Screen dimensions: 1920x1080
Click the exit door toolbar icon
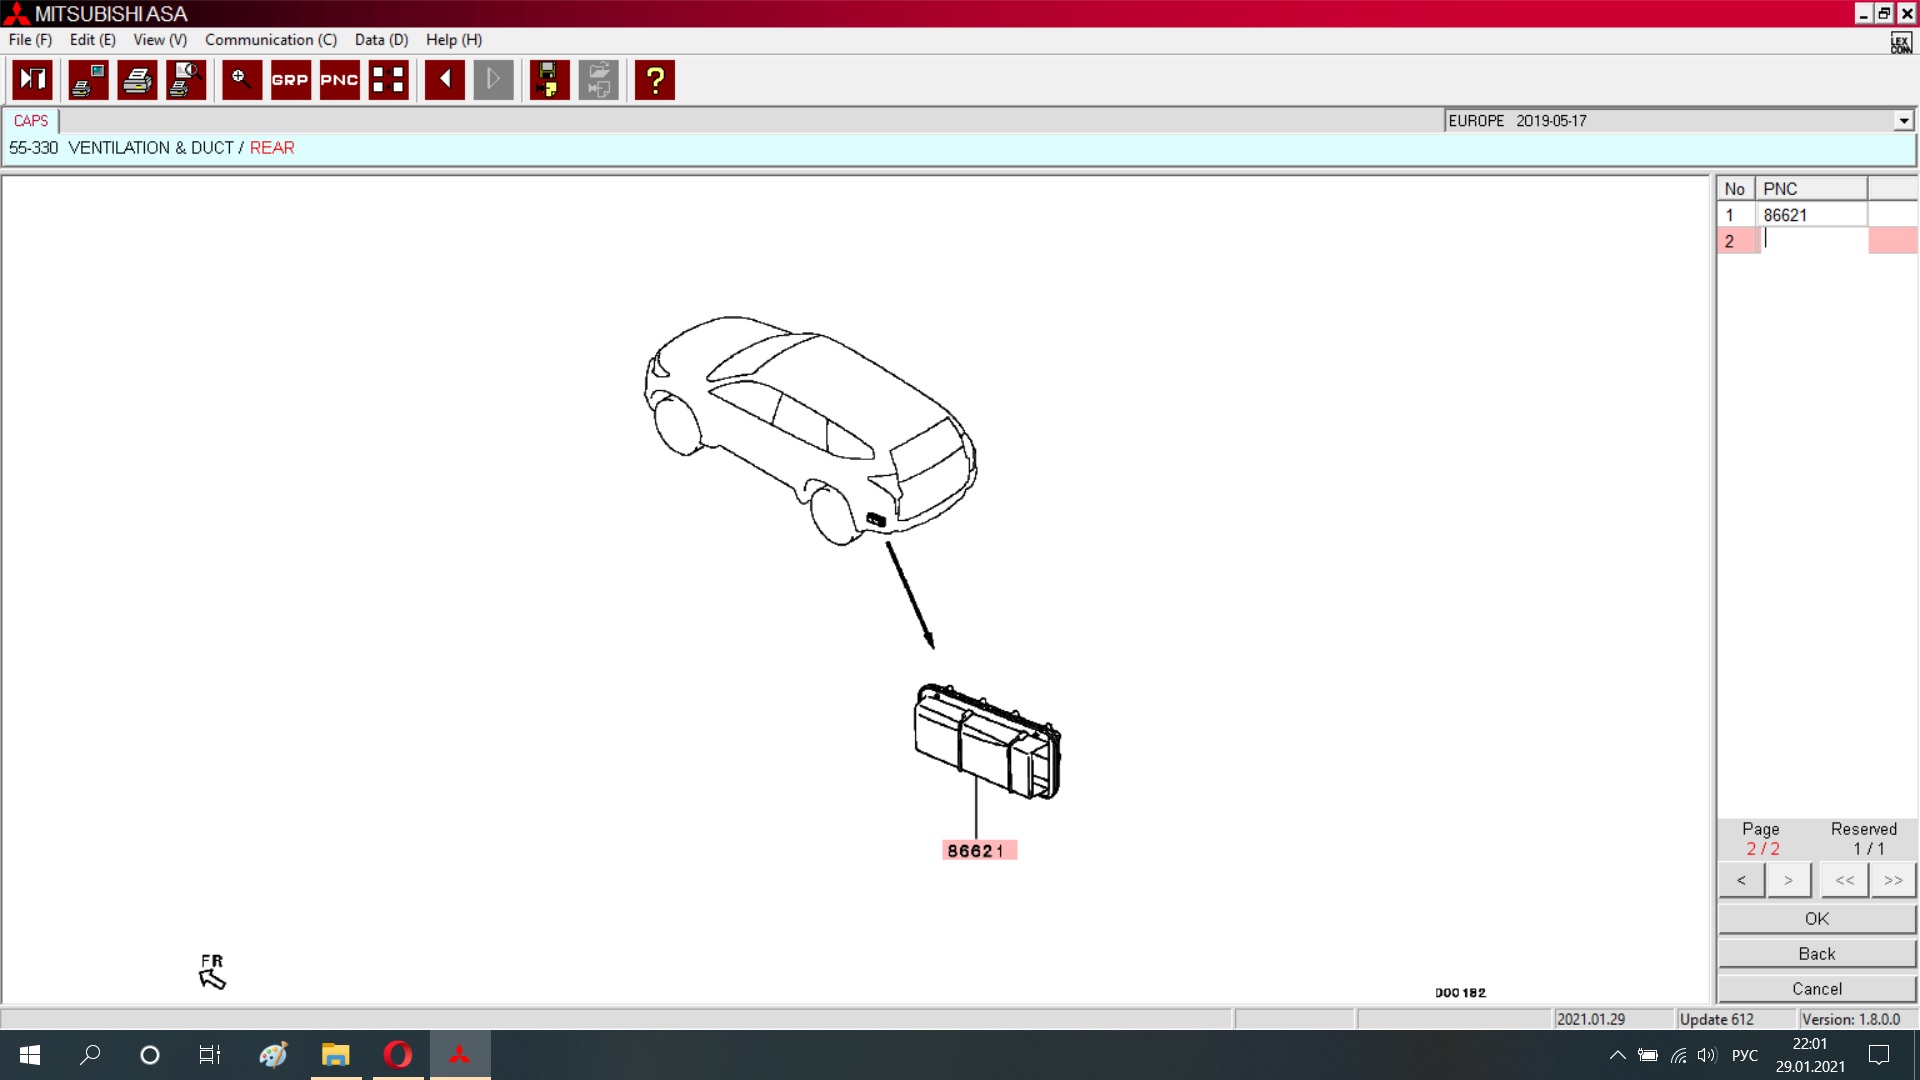click(32, 80)
